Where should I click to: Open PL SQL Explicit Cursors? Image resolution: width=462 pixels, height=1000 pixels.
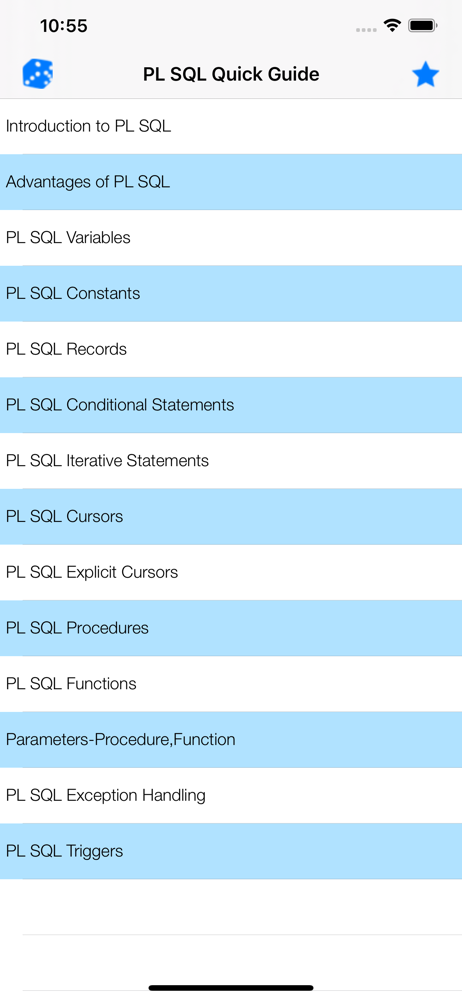tap(231, 572)
